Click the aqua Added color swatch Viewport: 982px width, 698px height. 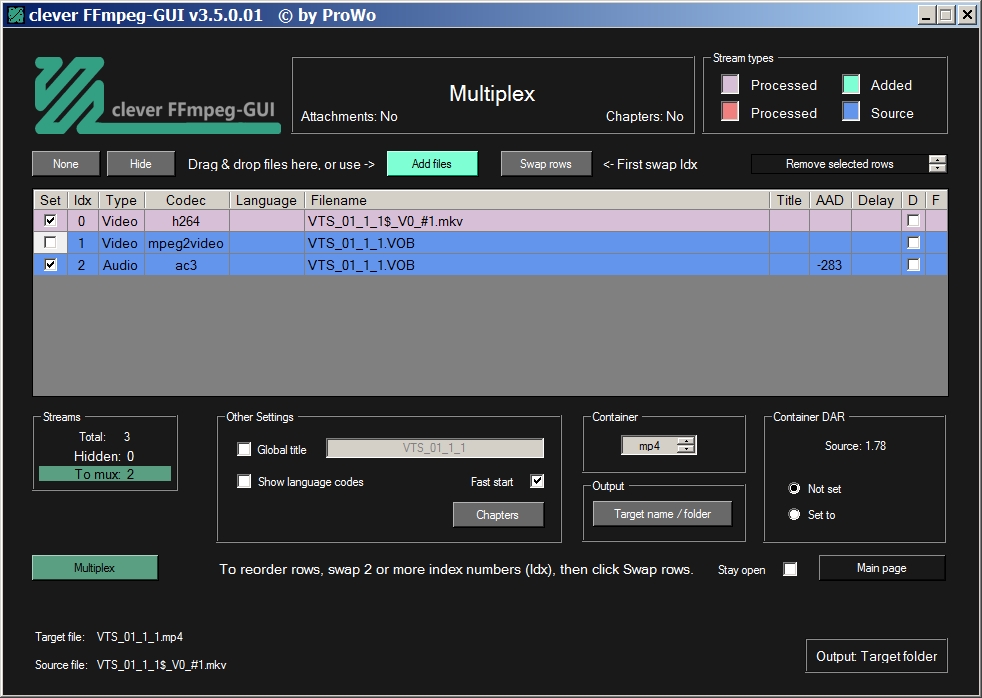pyautogui.click(x=850, y=85)
